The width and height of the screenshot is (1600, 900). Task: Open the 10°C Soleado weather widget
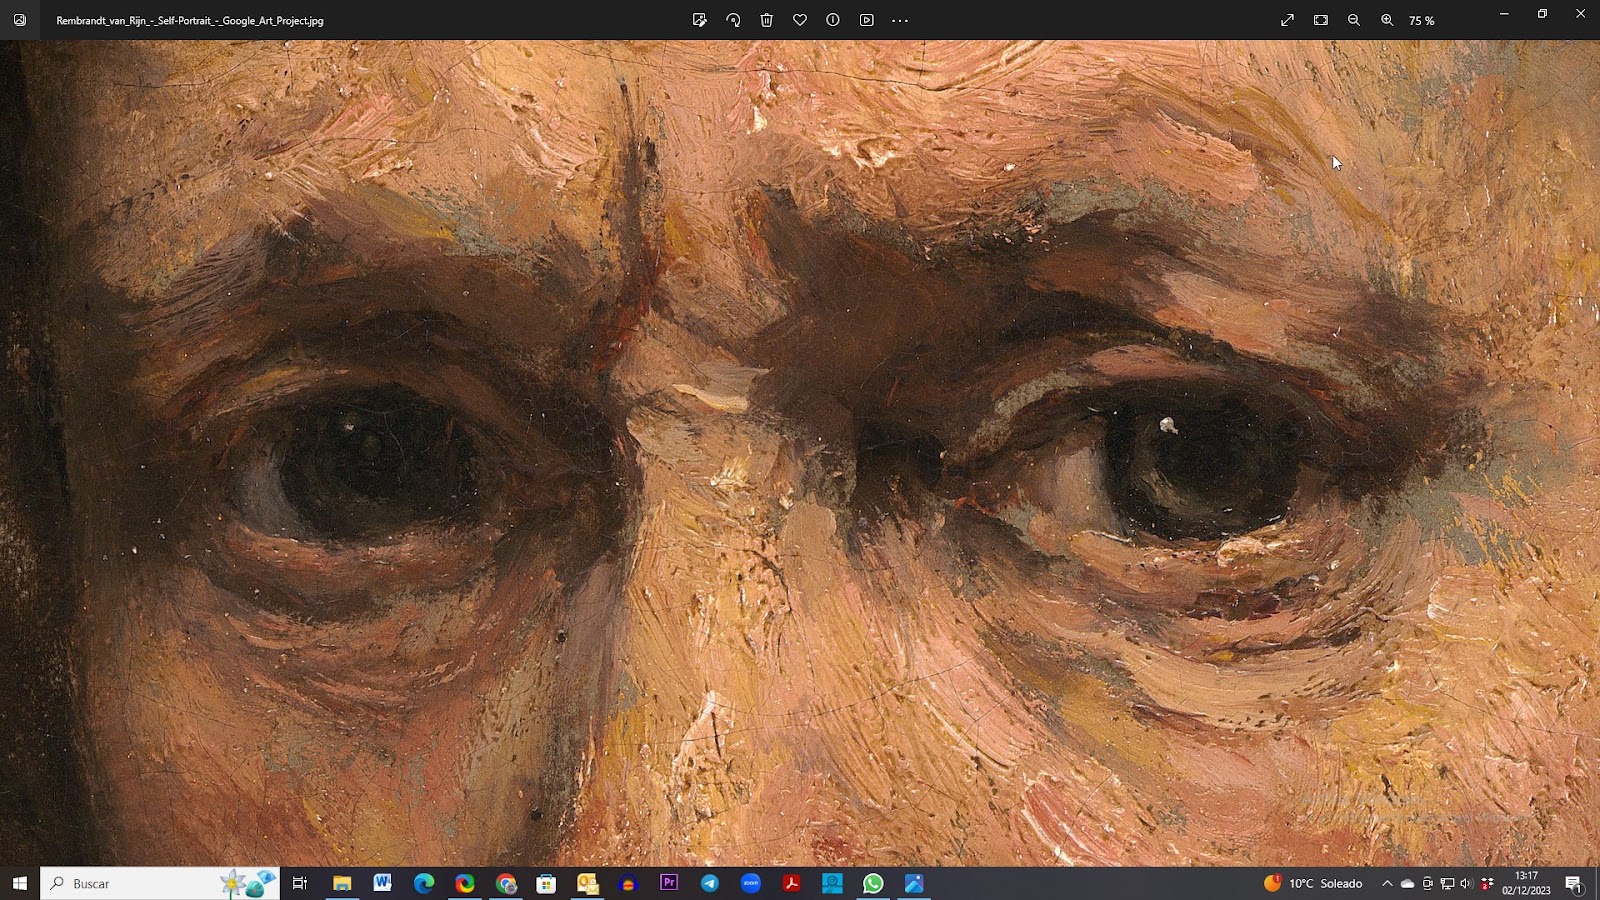[x=1313, y=883]
